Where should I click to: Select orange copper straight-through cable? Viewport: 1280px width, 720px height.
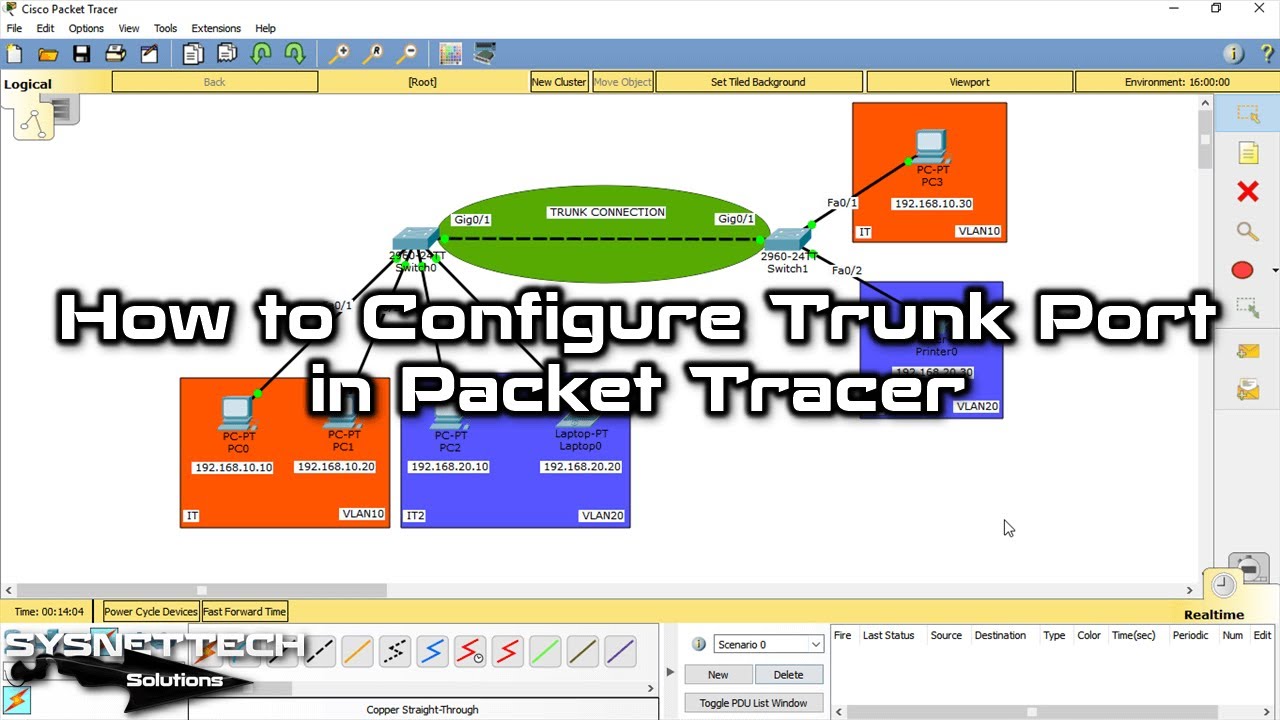point(357,652)
